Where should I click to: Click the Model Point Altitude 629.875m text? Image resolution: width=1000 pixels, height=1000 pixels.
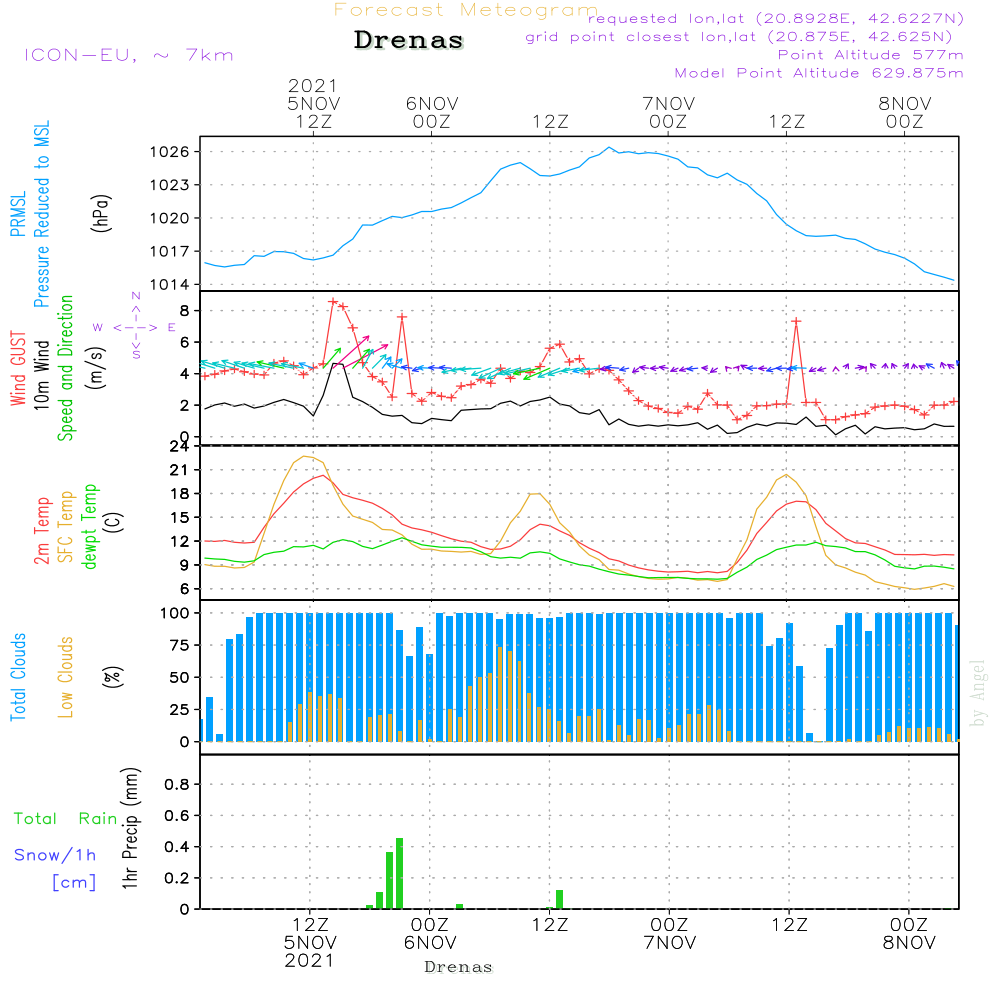[819, 73]
